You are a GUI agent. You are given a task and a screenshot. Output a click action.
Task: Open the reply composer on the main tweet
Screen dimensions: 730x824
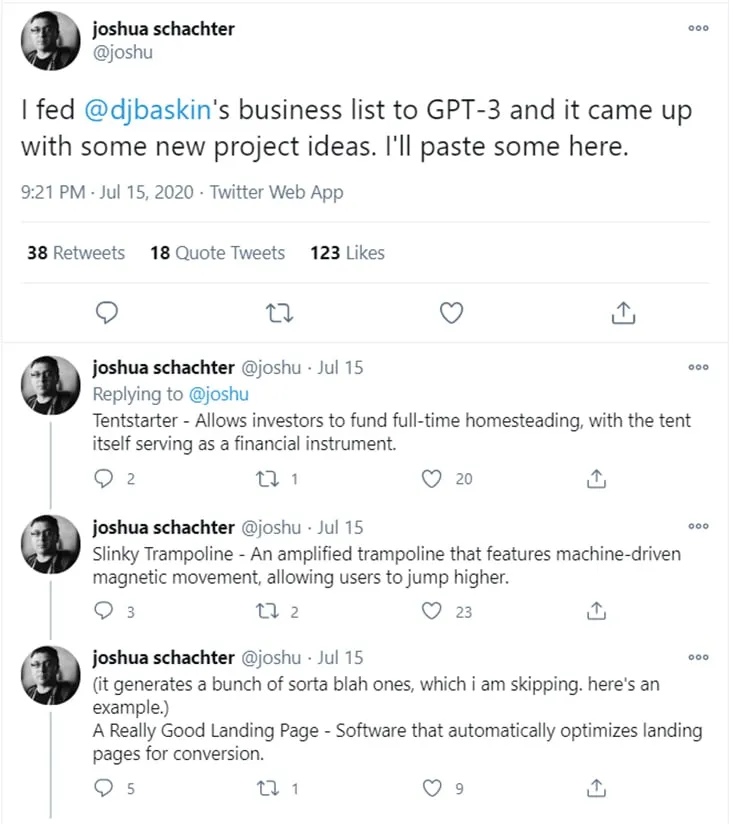click(x=107, y=312)
